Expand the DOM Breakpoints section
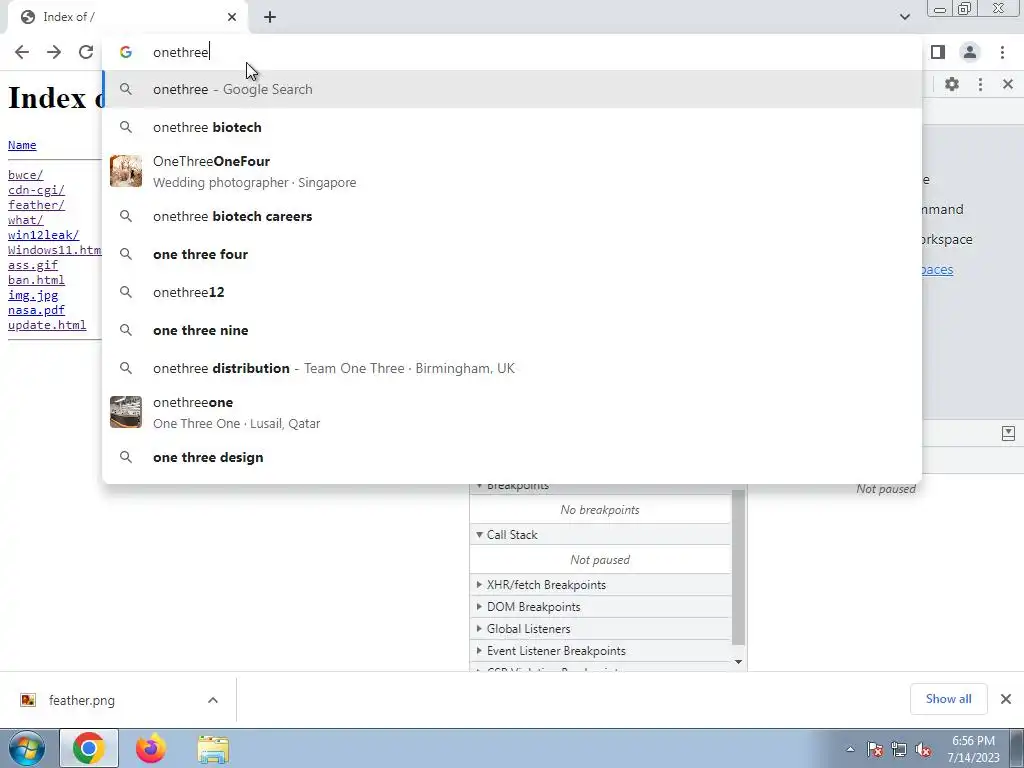This screenshot has width=1024, height=768. coord(600,607)
